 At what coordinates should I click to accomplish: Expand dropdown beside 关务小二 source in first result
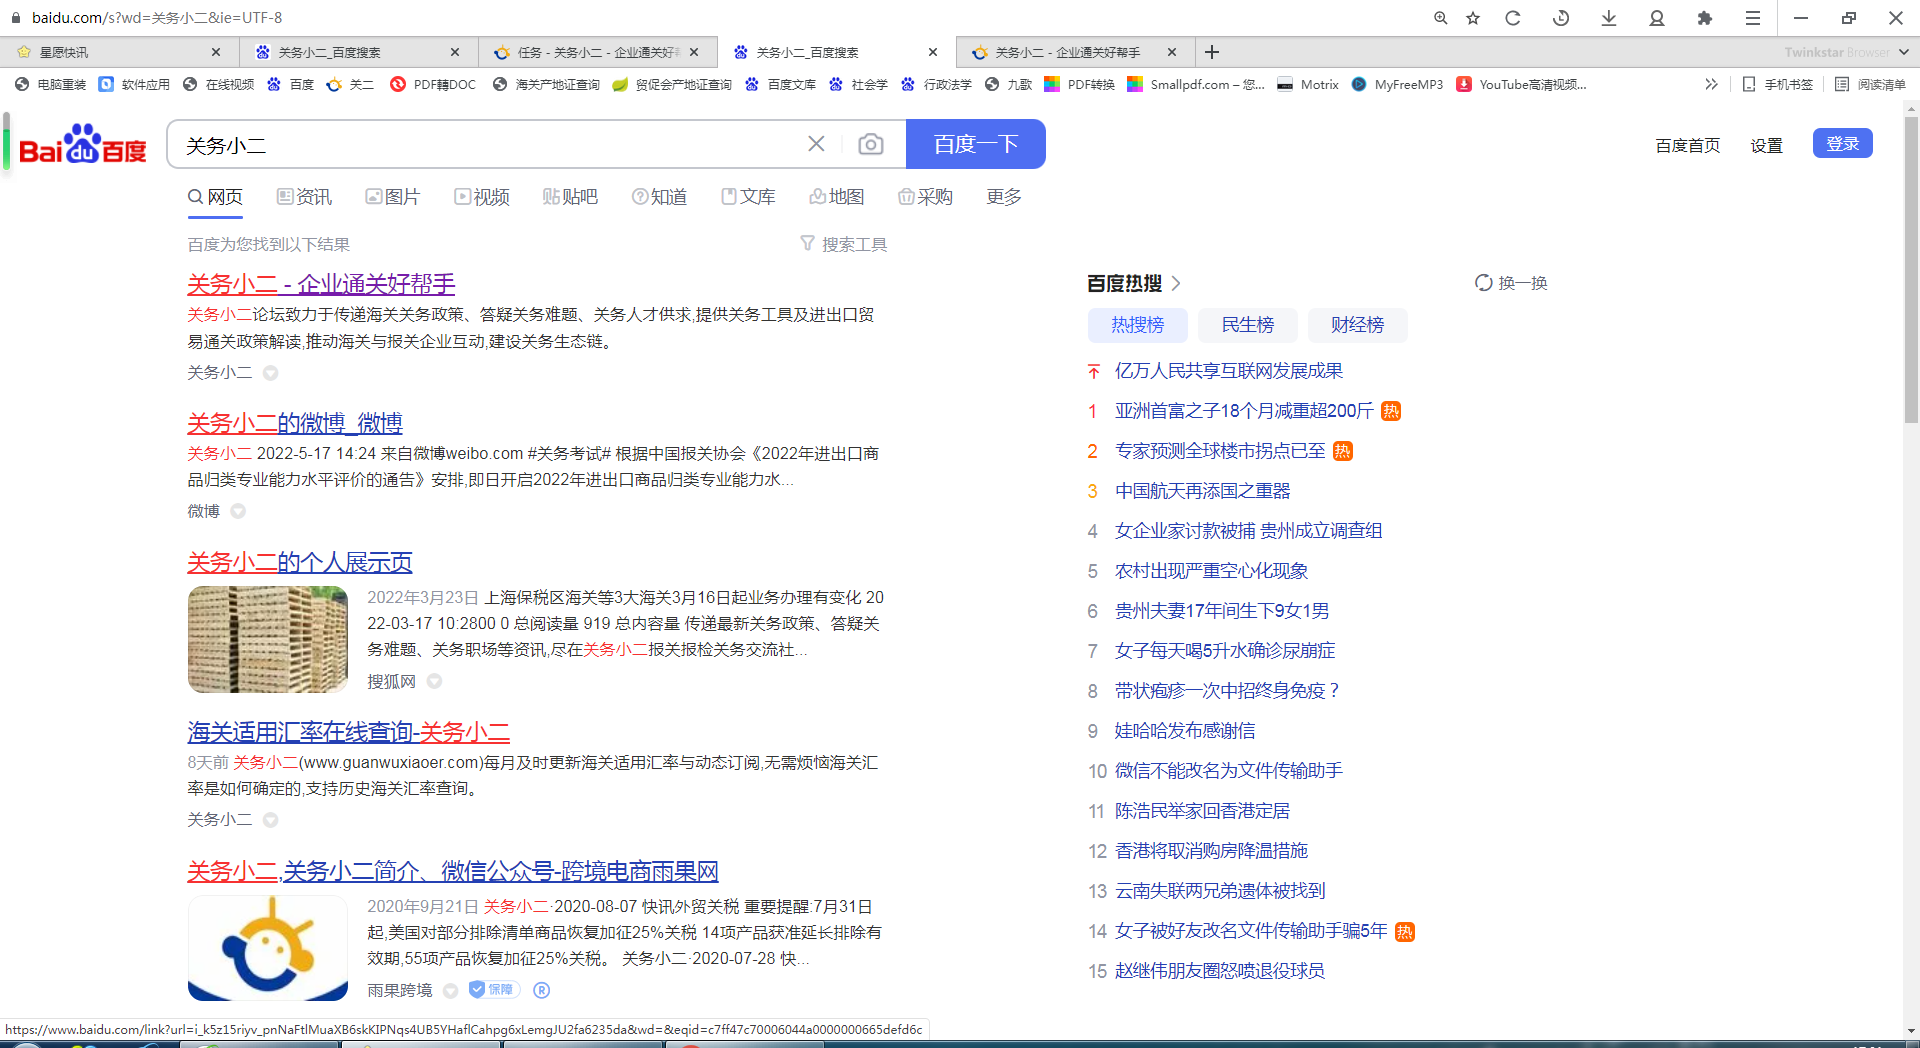tap(270, 373)
